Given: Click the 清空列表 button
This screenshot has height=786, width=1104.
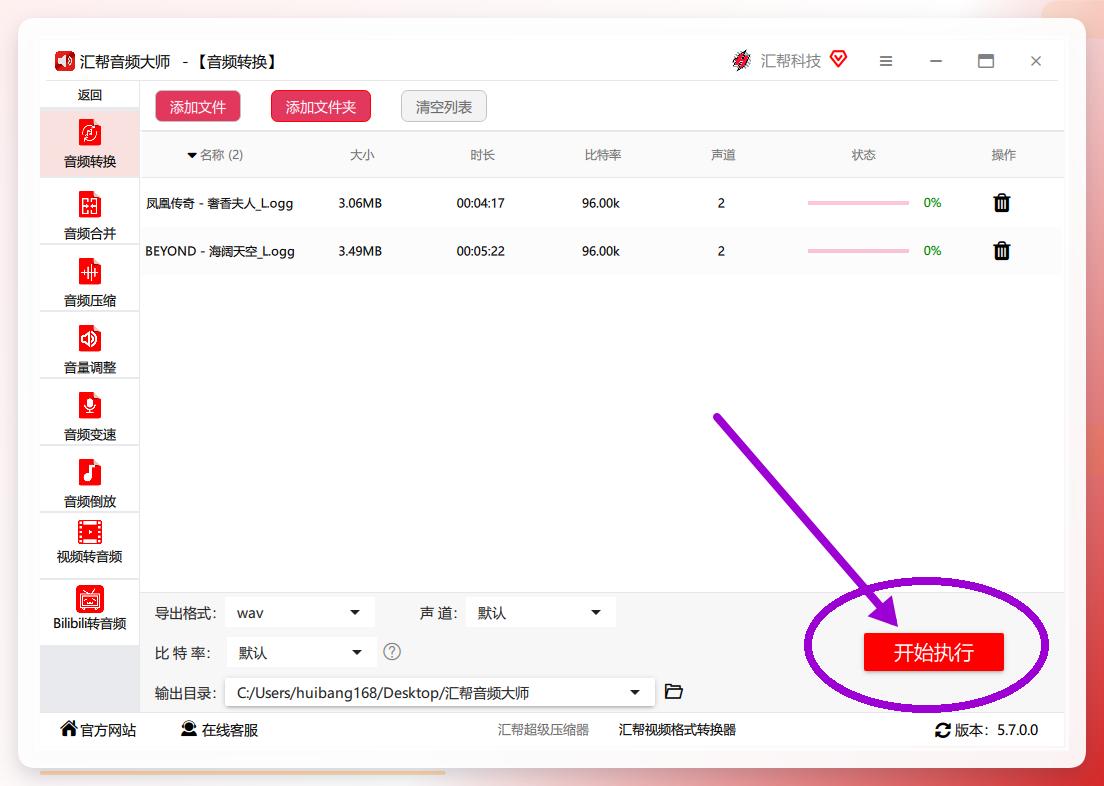Looking at the screenshot, I should pyautogui.click(x=444, y=107).
